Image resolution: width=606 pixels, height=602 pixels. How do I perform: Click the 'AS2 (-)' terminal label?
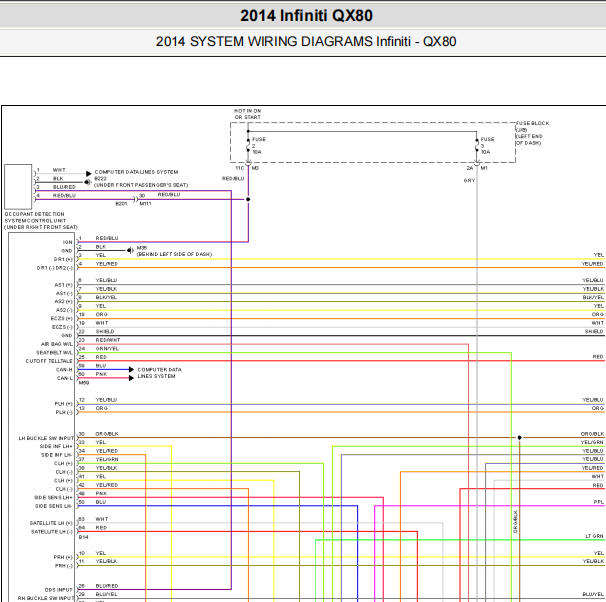(64, 310)
